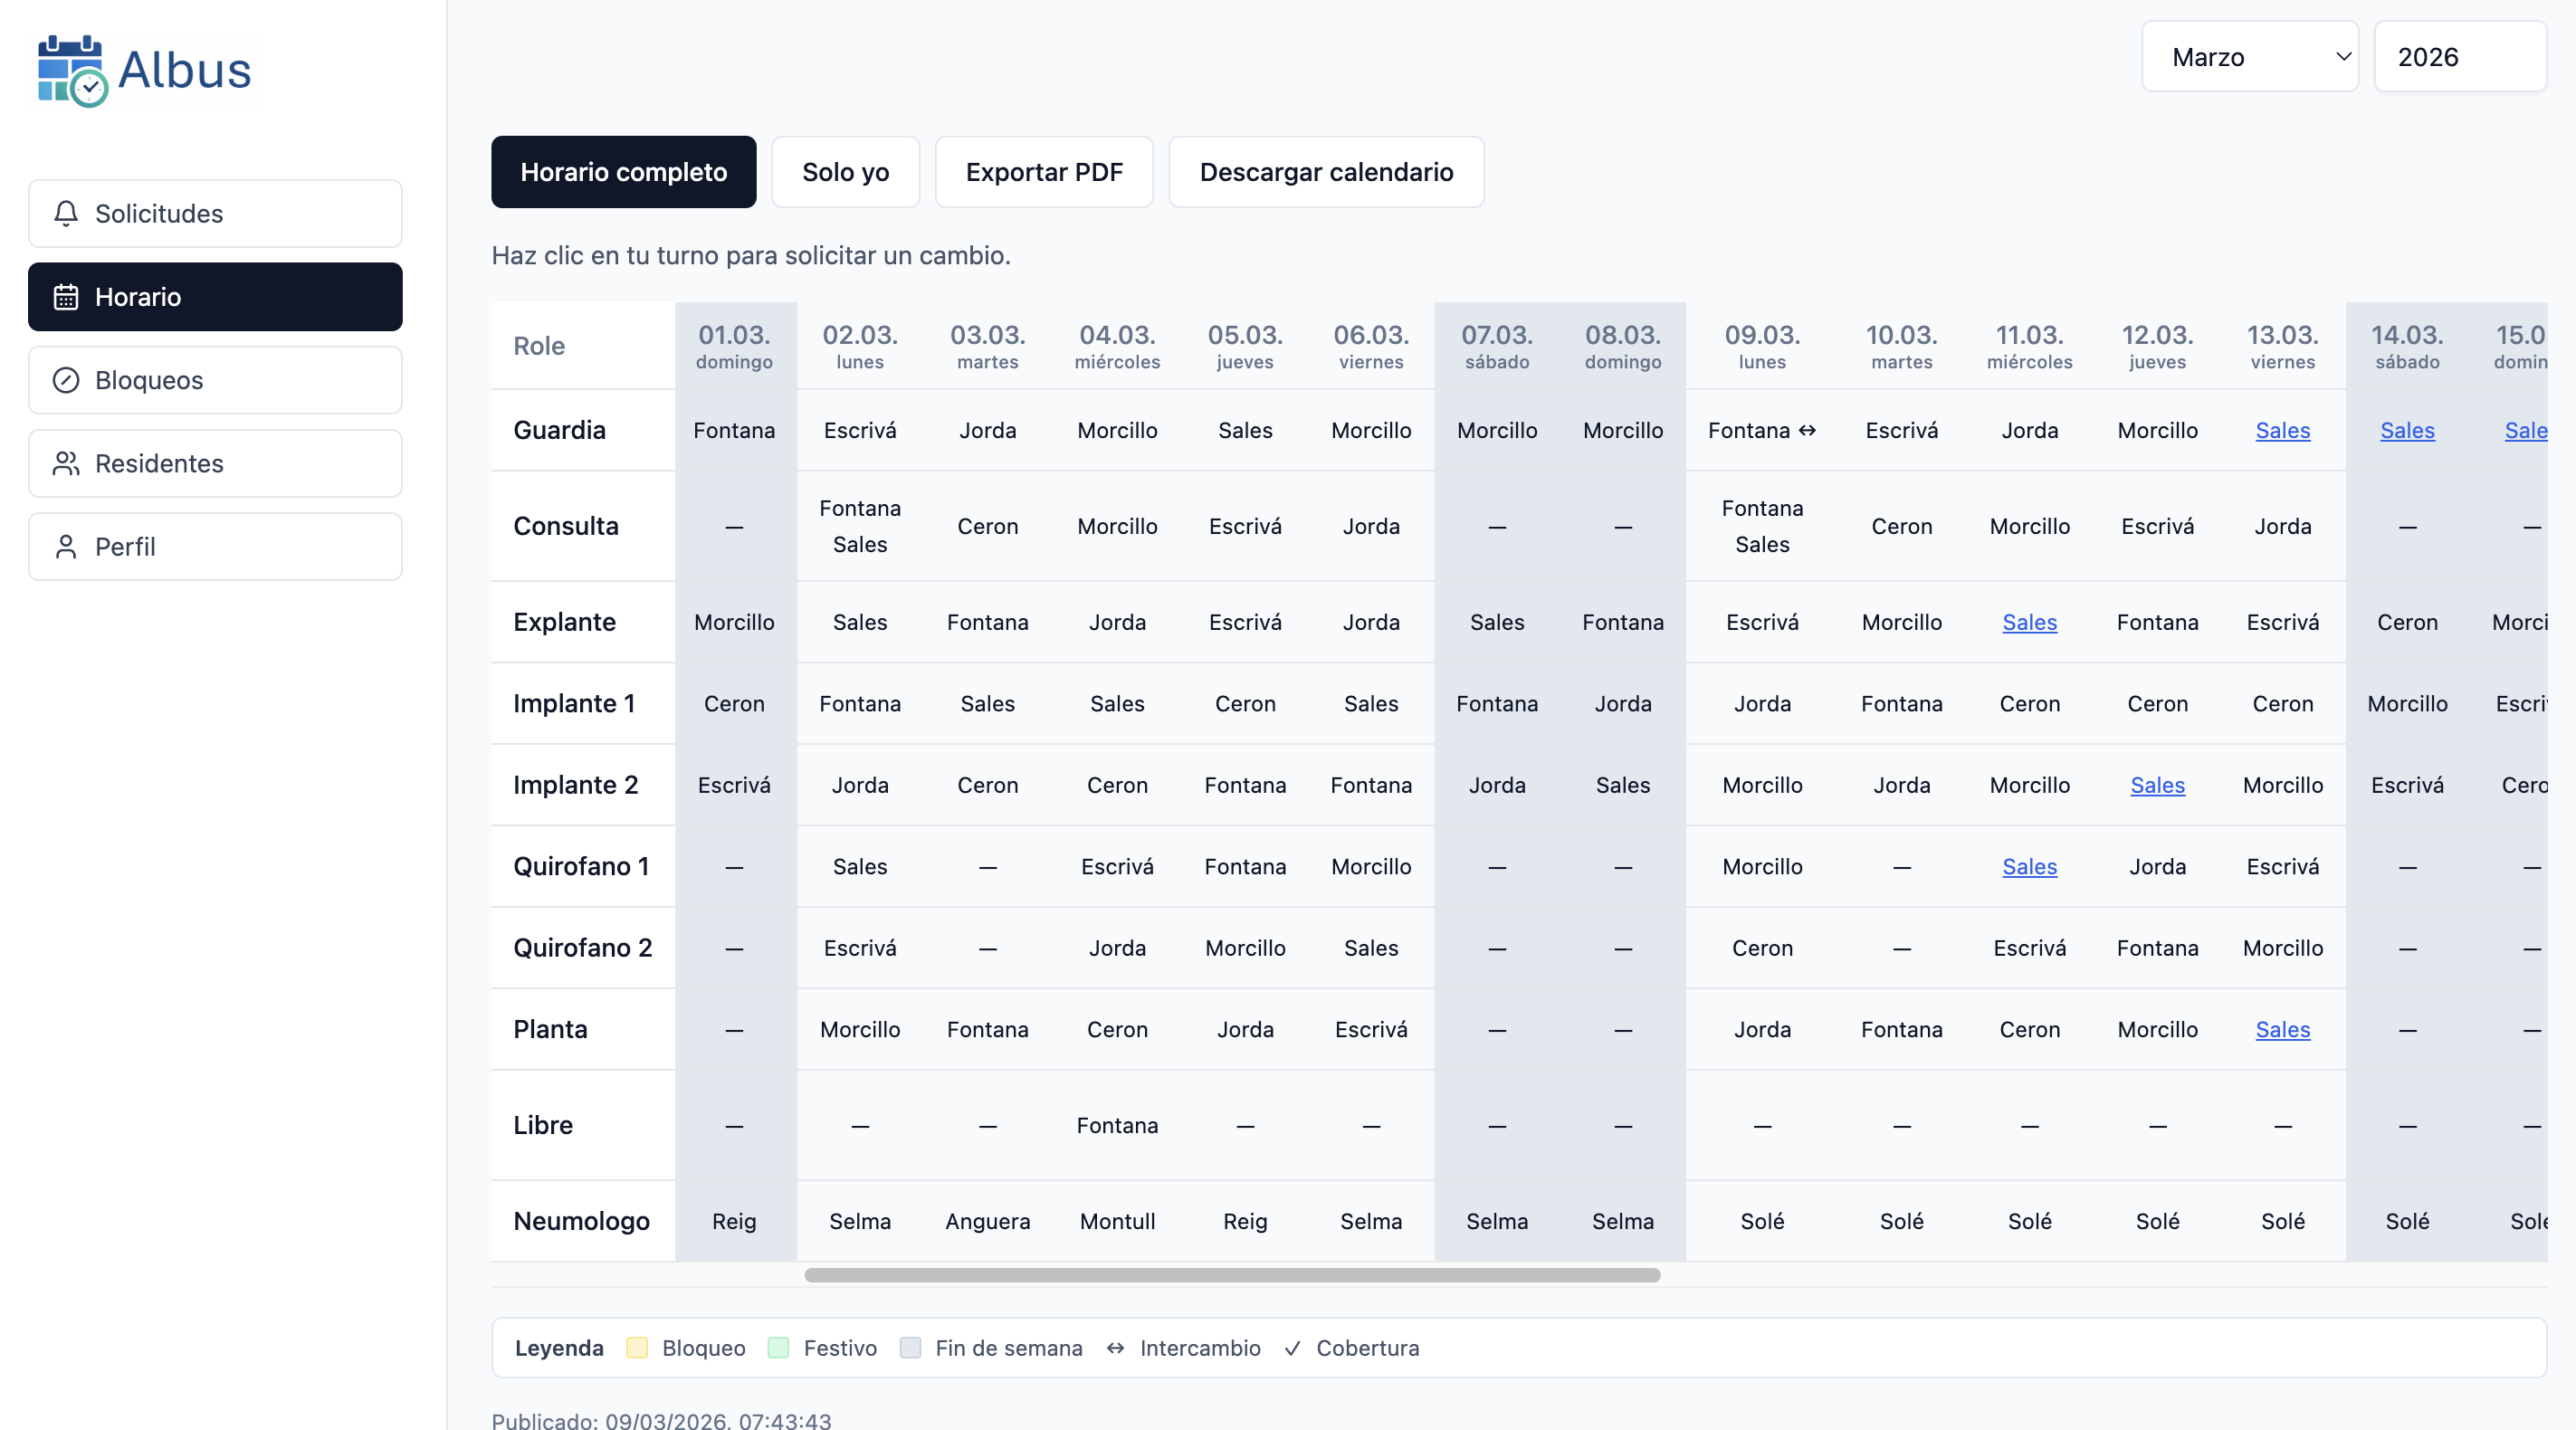This screenshot has width=2576, height=1430.
Task: Click the blocked-circle icon beside Bloqueos
Action: coord(66,380)
